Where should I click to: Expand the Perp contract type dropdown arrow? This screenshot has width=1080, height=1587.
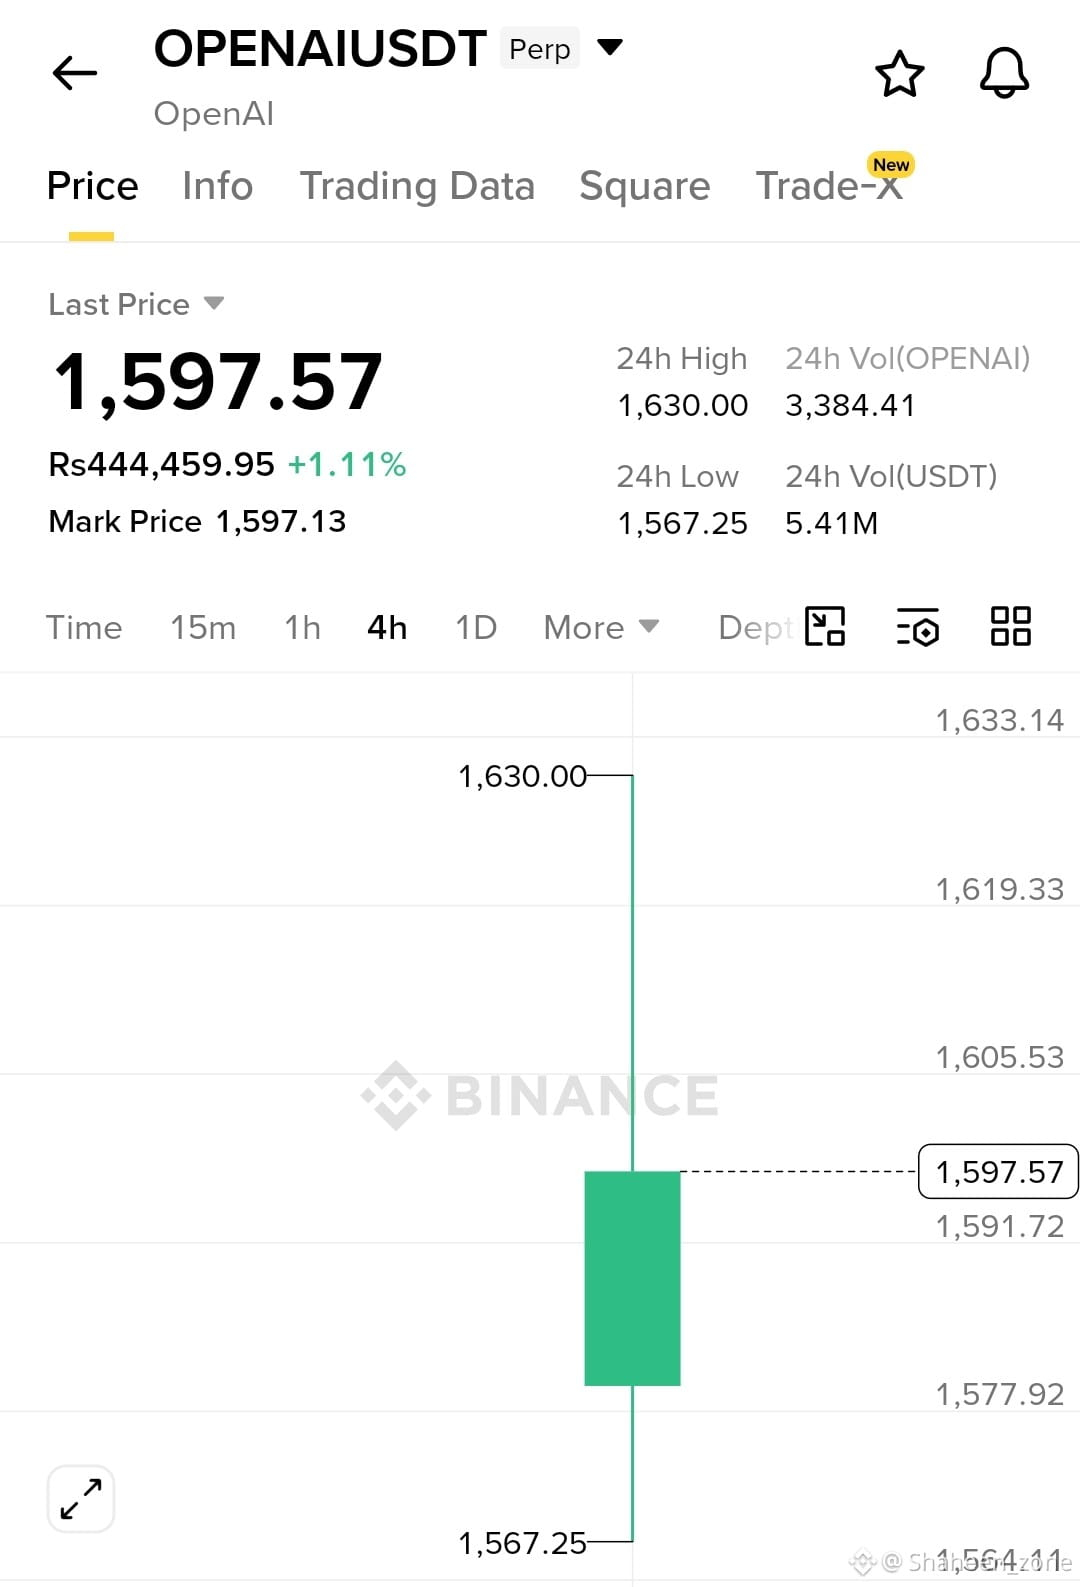(609, 47)
